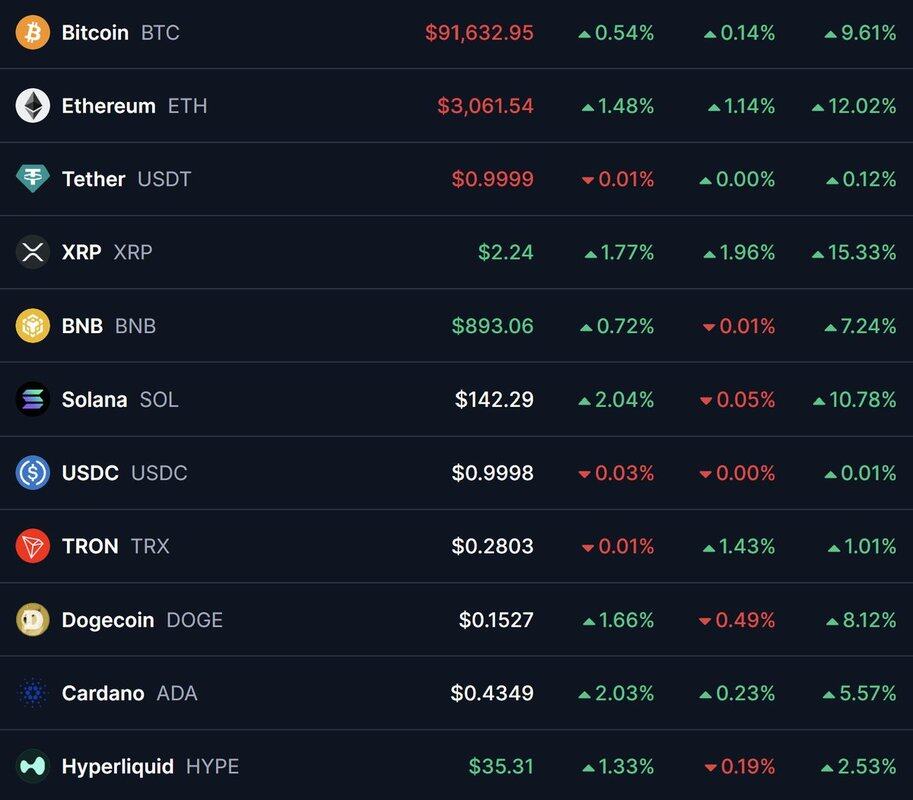The width and height of the screenshot is (913, 800).
Task: Click the TRON logo icon
Action: pos(33,546)
